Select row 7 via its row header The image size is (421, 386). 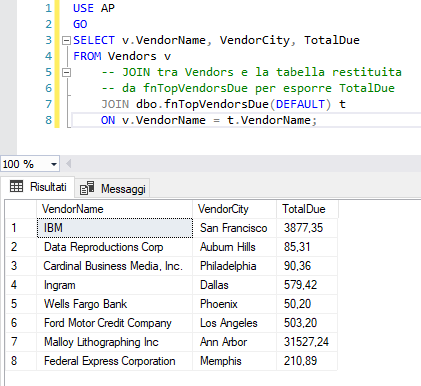(21, 342)
